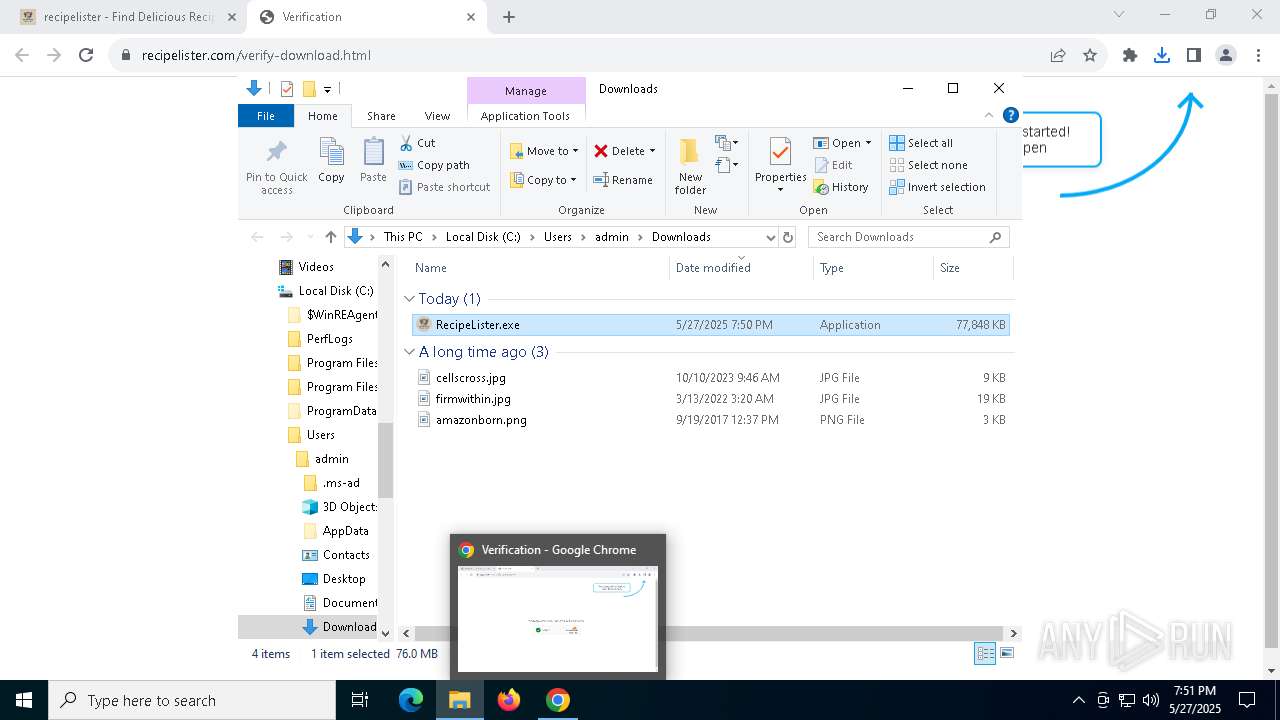Collapse the Today (1) group

coord(410,299)
